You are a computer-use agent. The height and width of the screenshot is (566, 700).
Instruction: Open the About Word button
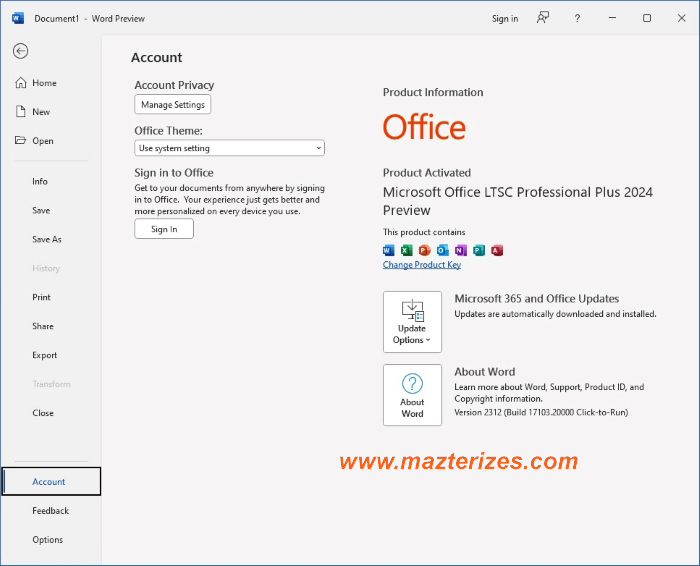point(412,395)
